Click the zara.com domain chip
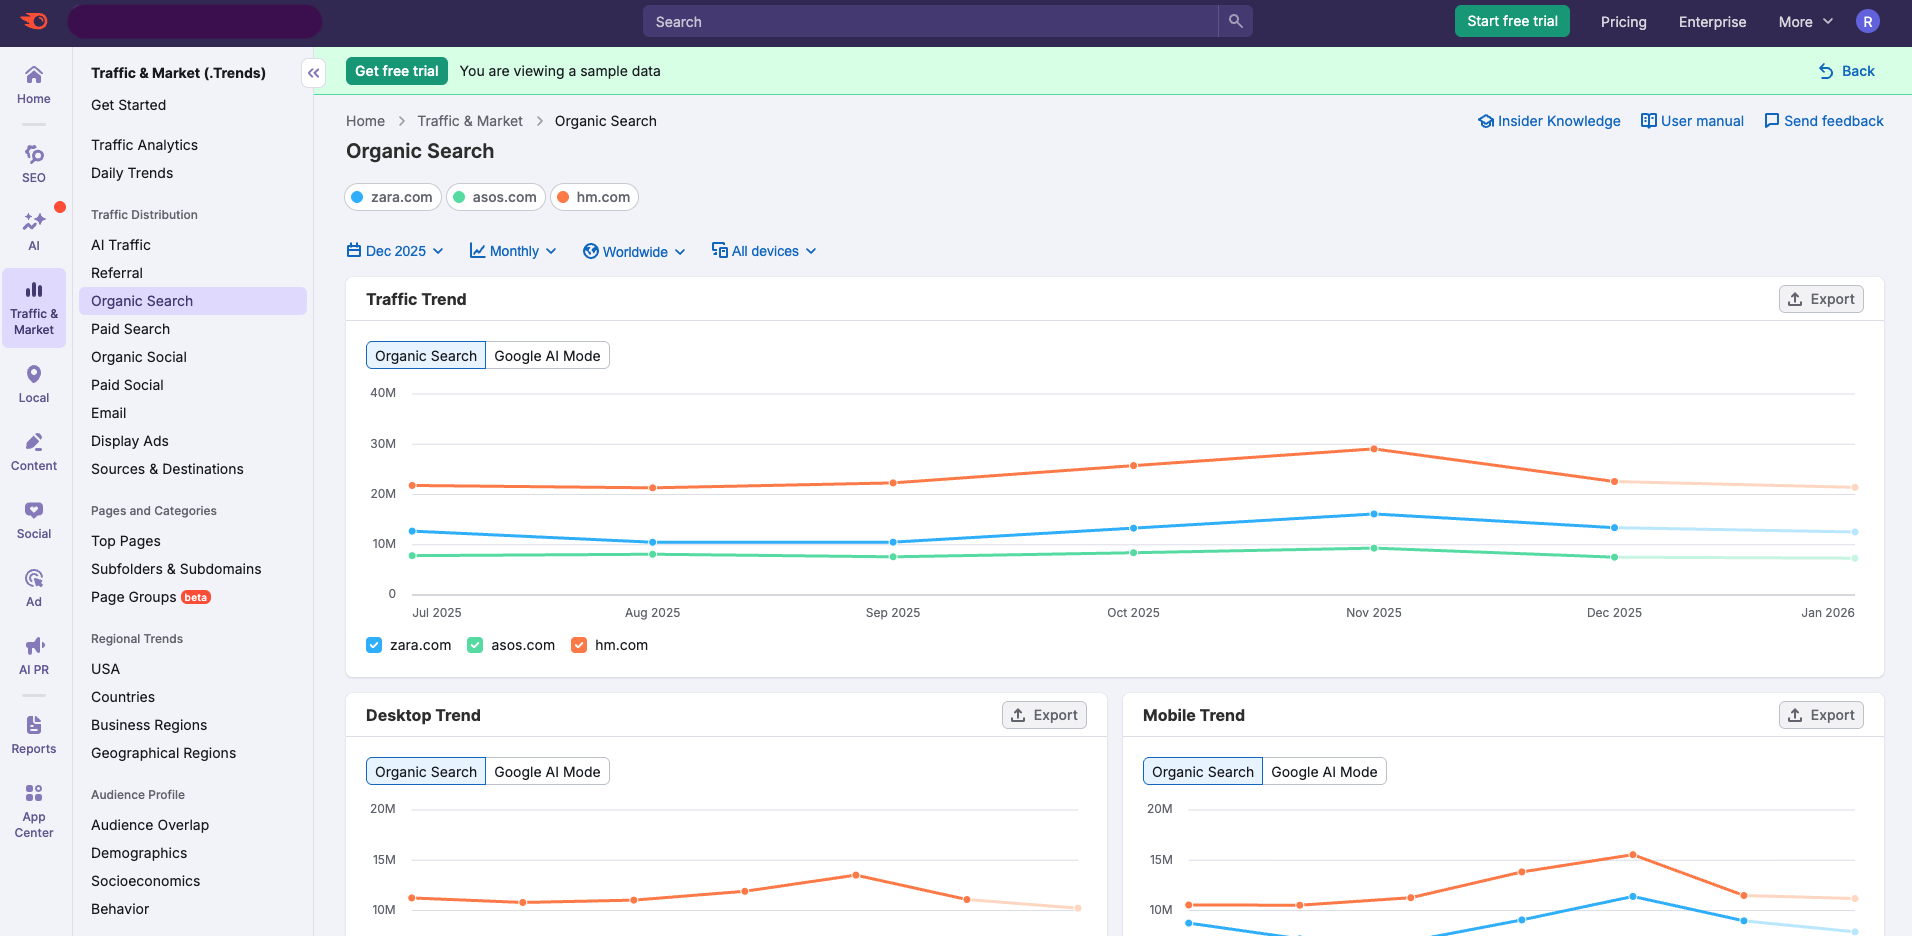This screenshot has width=1912, height=936. tap(393, 197)
